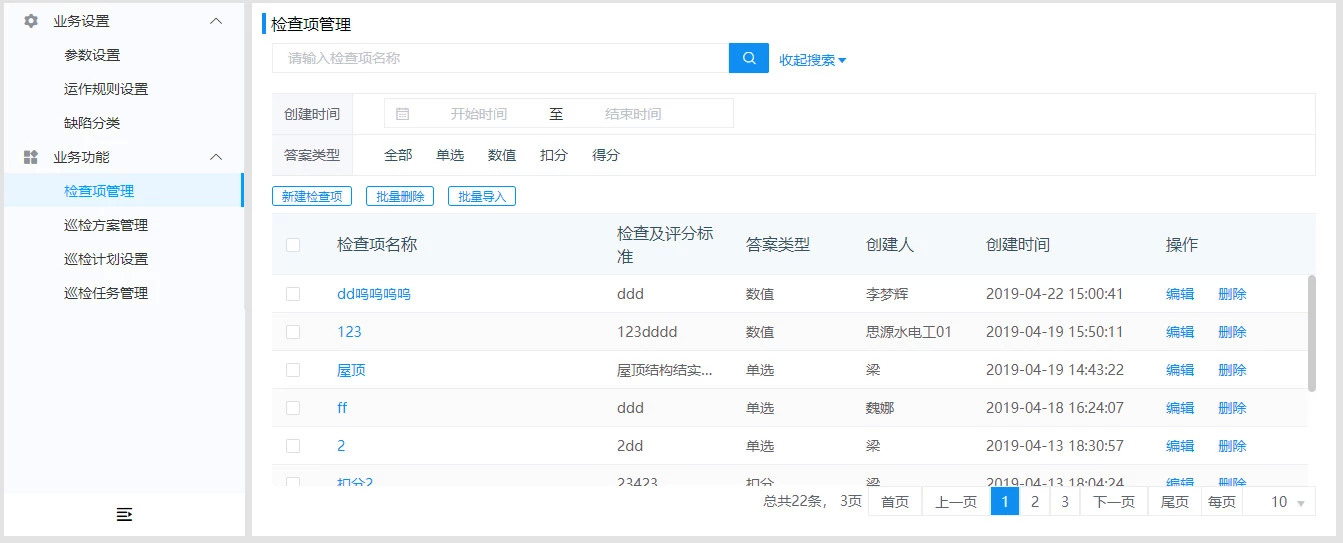Click the calendar icon in date range
The width and height of the screenshot is (1343, 543).
(x=402, y=114)
